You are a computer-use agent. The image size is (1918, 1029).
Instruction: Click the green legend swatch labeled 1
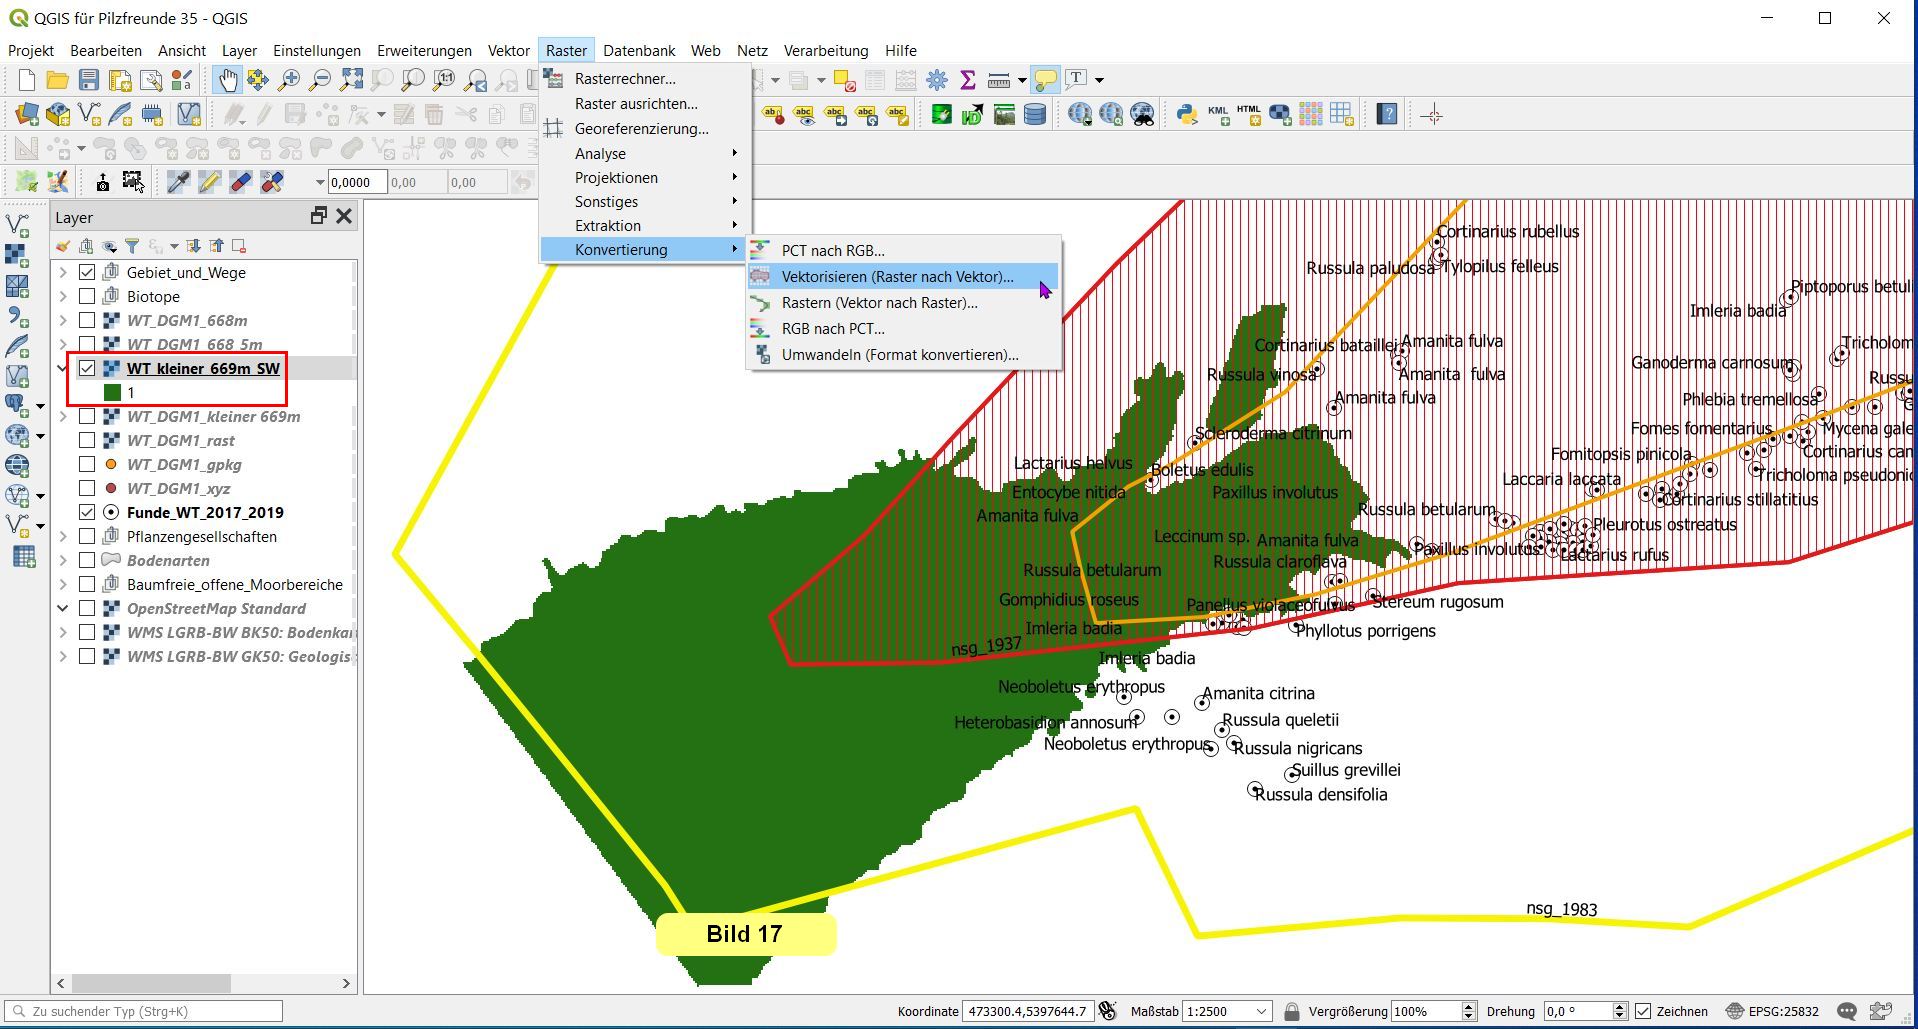pos(112,393)
